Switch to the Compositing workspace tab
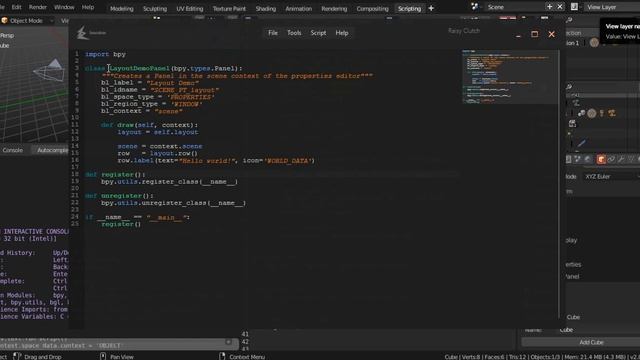The width and height of the screenshot is (640, 360). 372,9
